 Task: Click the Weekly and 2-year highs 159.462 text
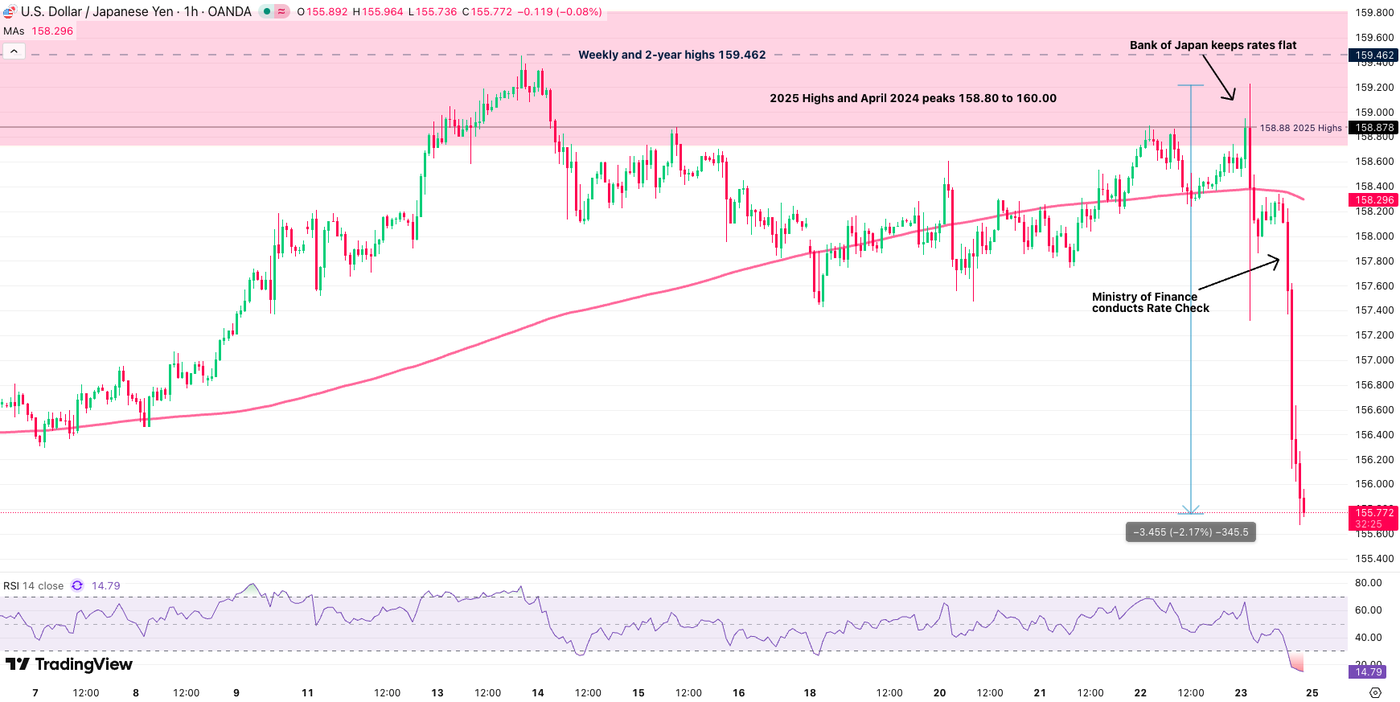[x=673, y=54]
